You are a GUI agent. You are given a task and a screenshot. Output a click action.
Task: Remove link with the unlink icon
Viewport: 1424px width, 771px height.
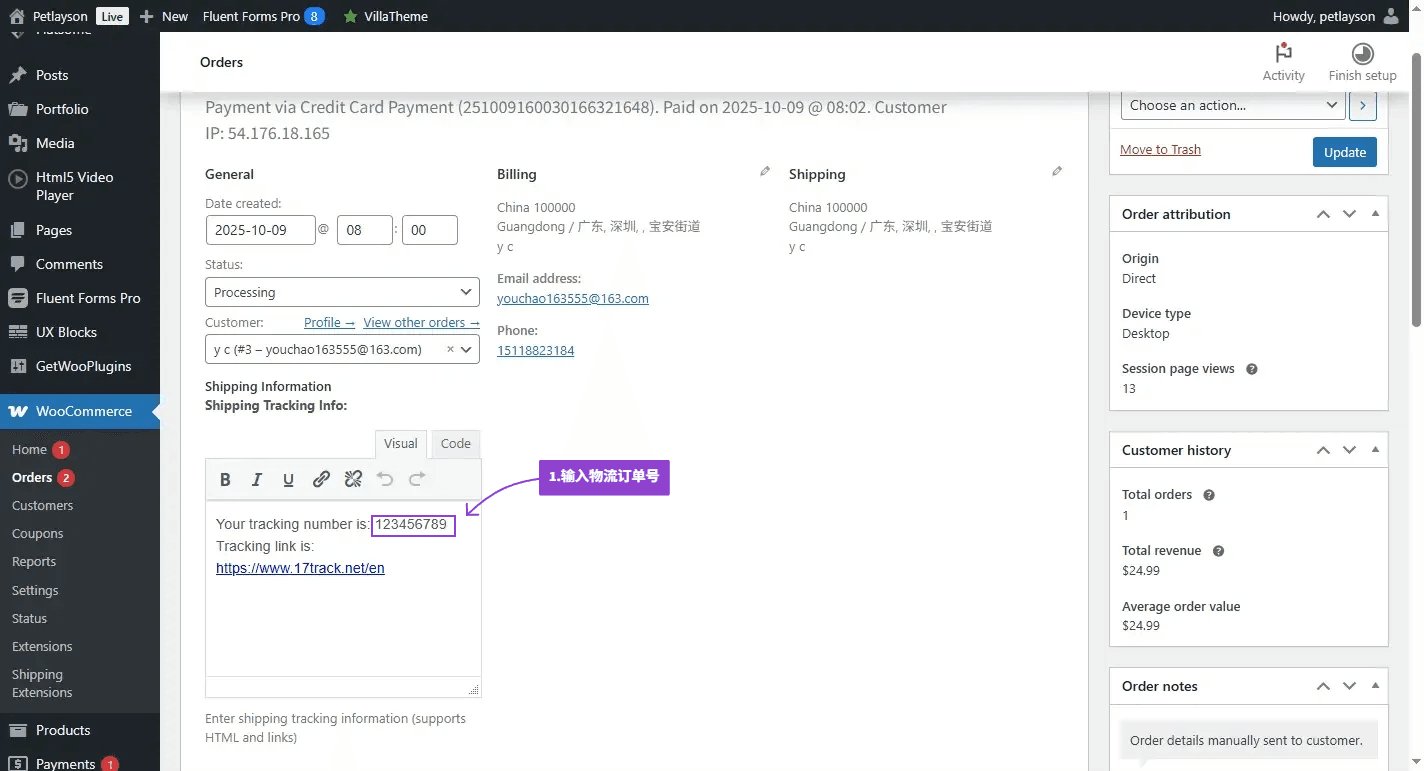pos(353,480)
